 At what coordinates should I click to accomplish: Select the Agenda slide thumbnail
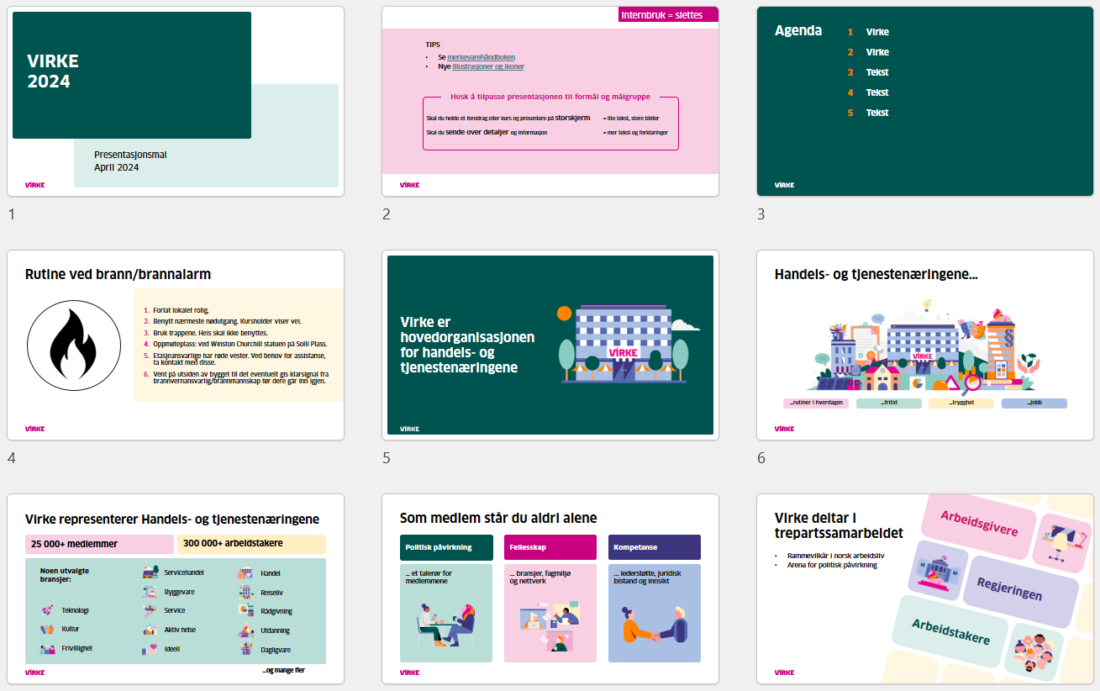coord(925,102)
